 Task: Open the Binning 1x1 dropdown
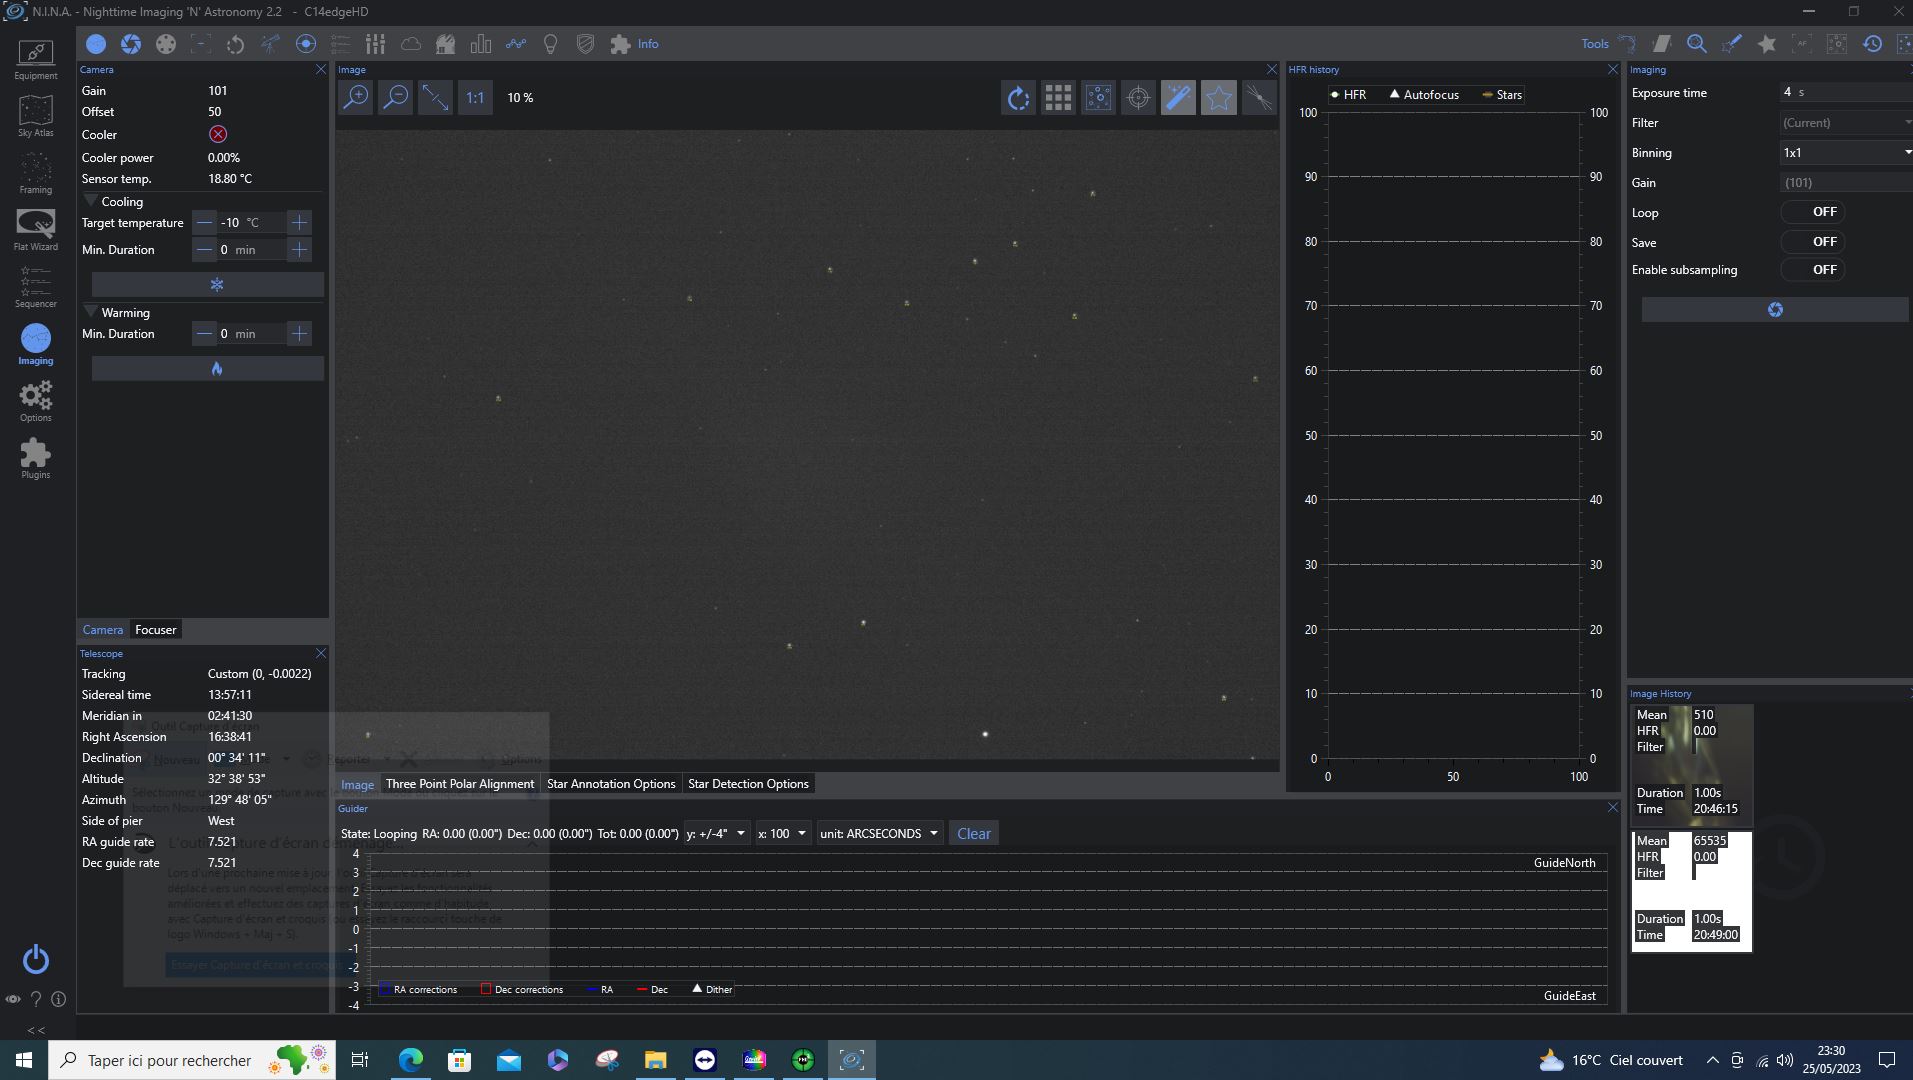1846,153
